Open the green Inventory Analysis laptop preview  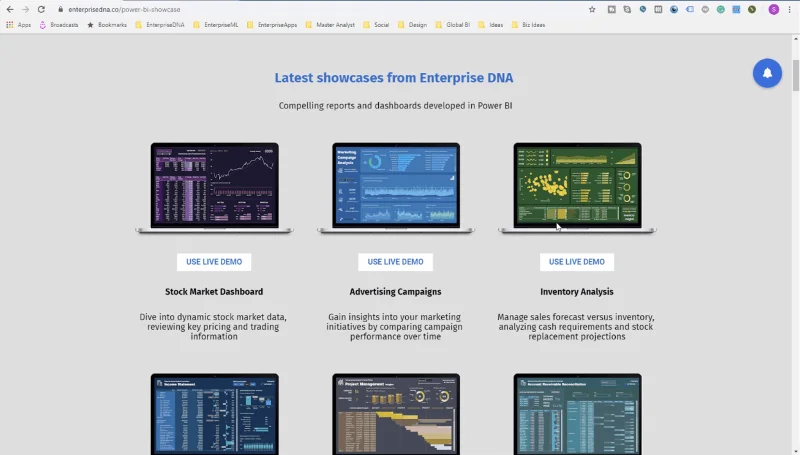[577, 188]
